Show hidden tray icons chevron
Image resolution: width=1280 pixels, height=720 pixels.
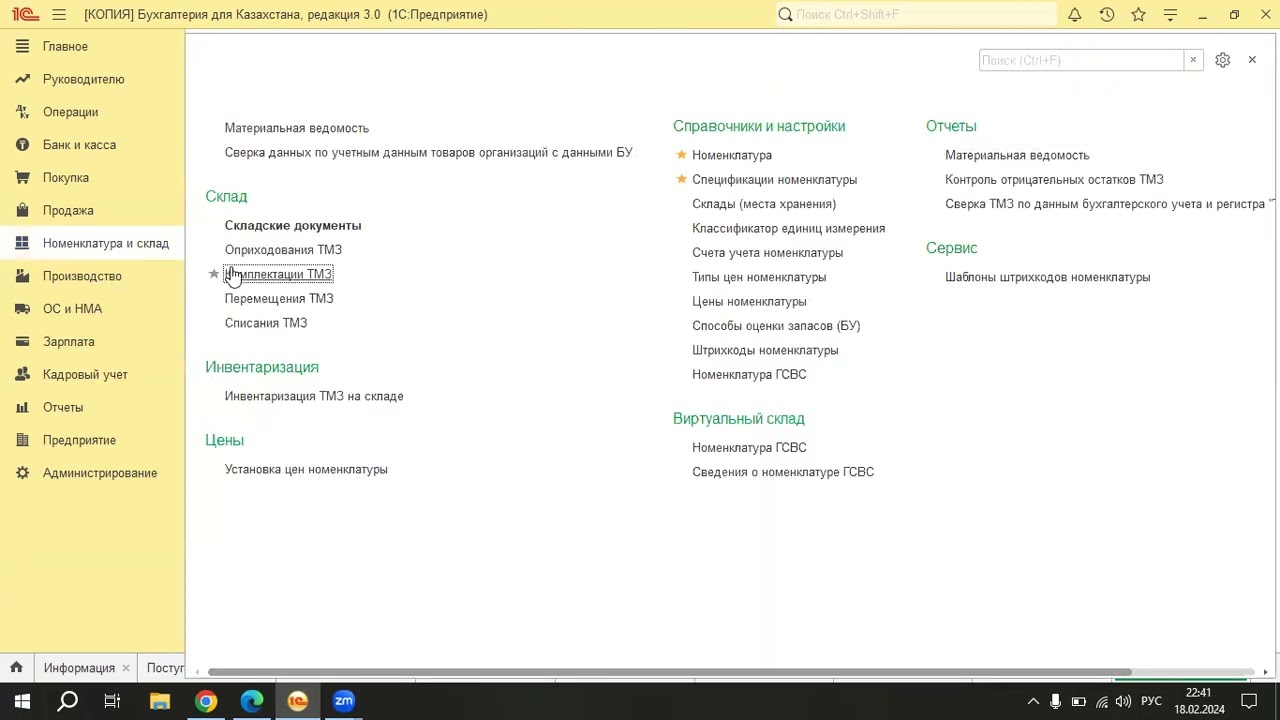point(1033,701)
